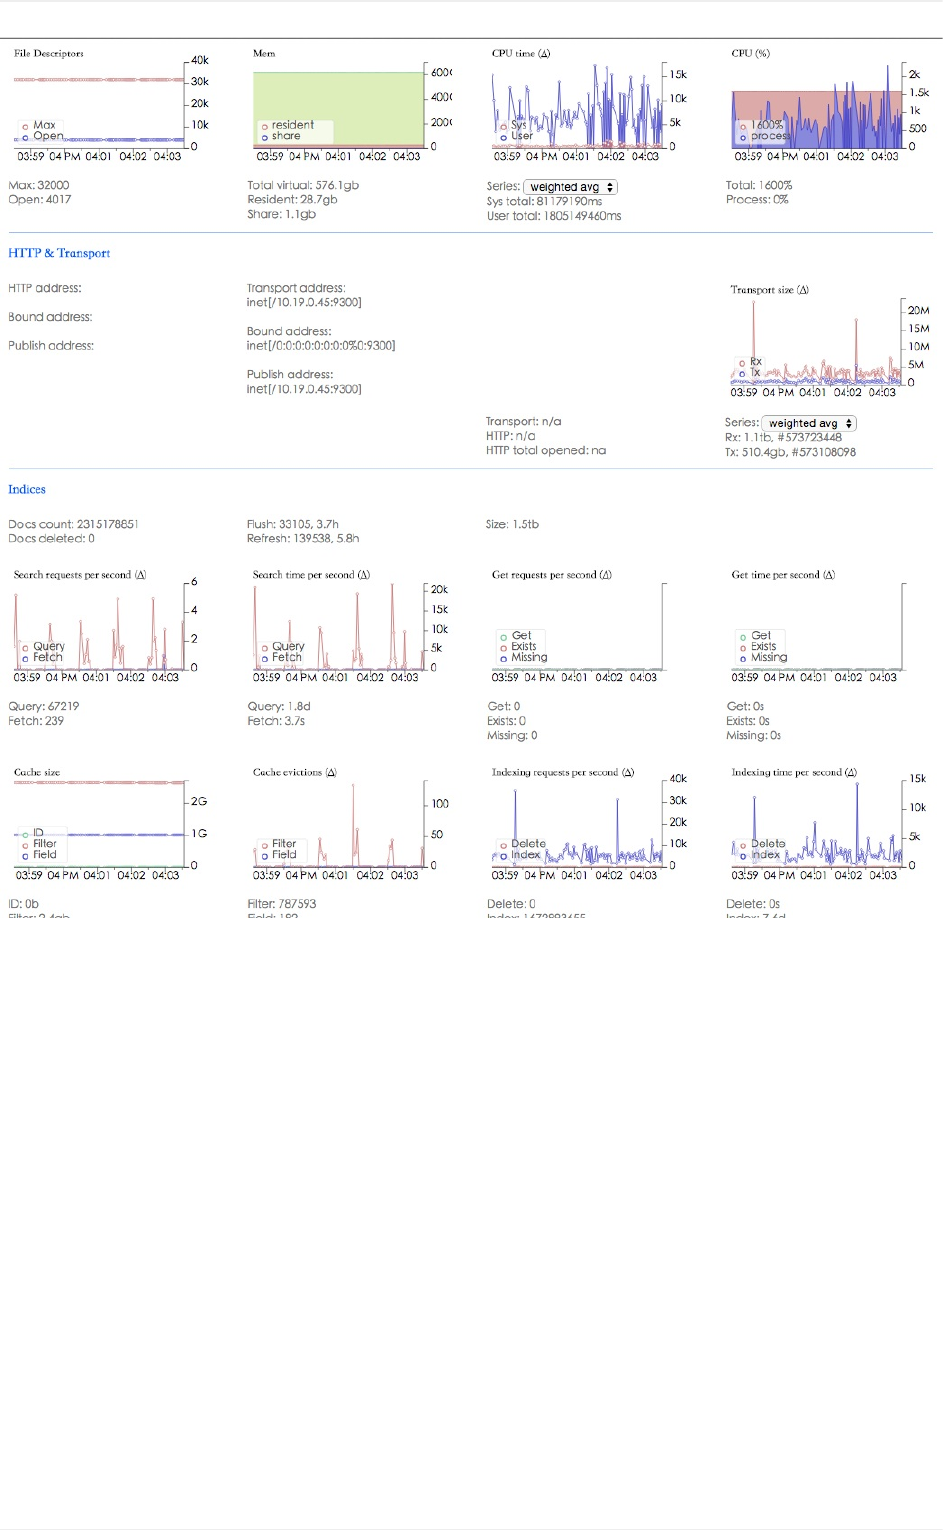Click the 'Resident: 28.7gb' value

point(292,199)
